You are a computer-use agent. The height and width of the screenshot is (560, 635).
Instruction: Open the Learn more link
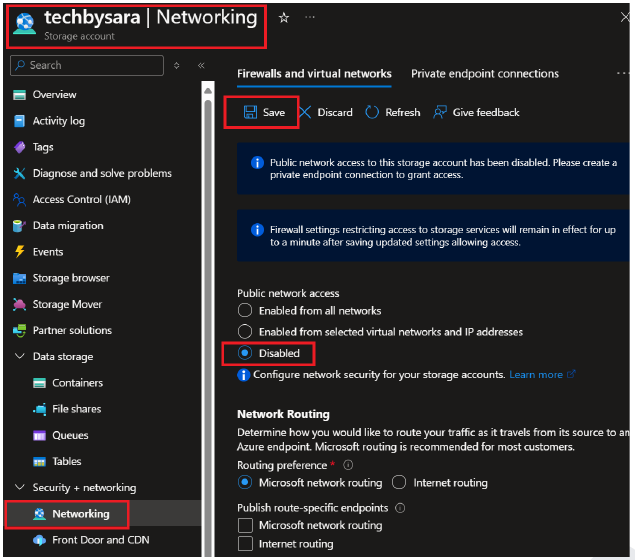(542, 375)
